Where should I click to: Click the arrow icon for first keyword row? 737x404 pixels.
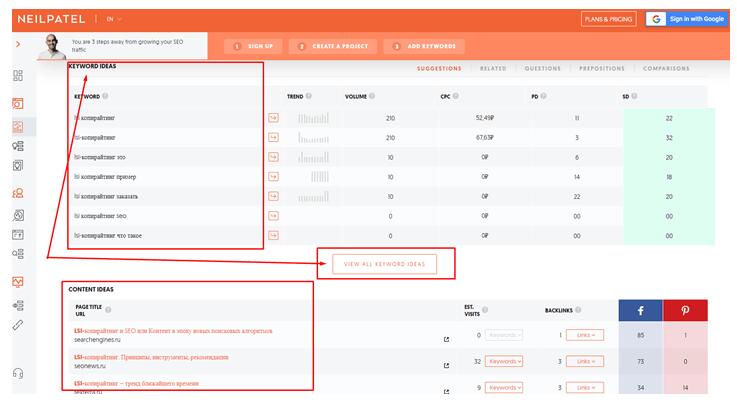pos(273,118)
